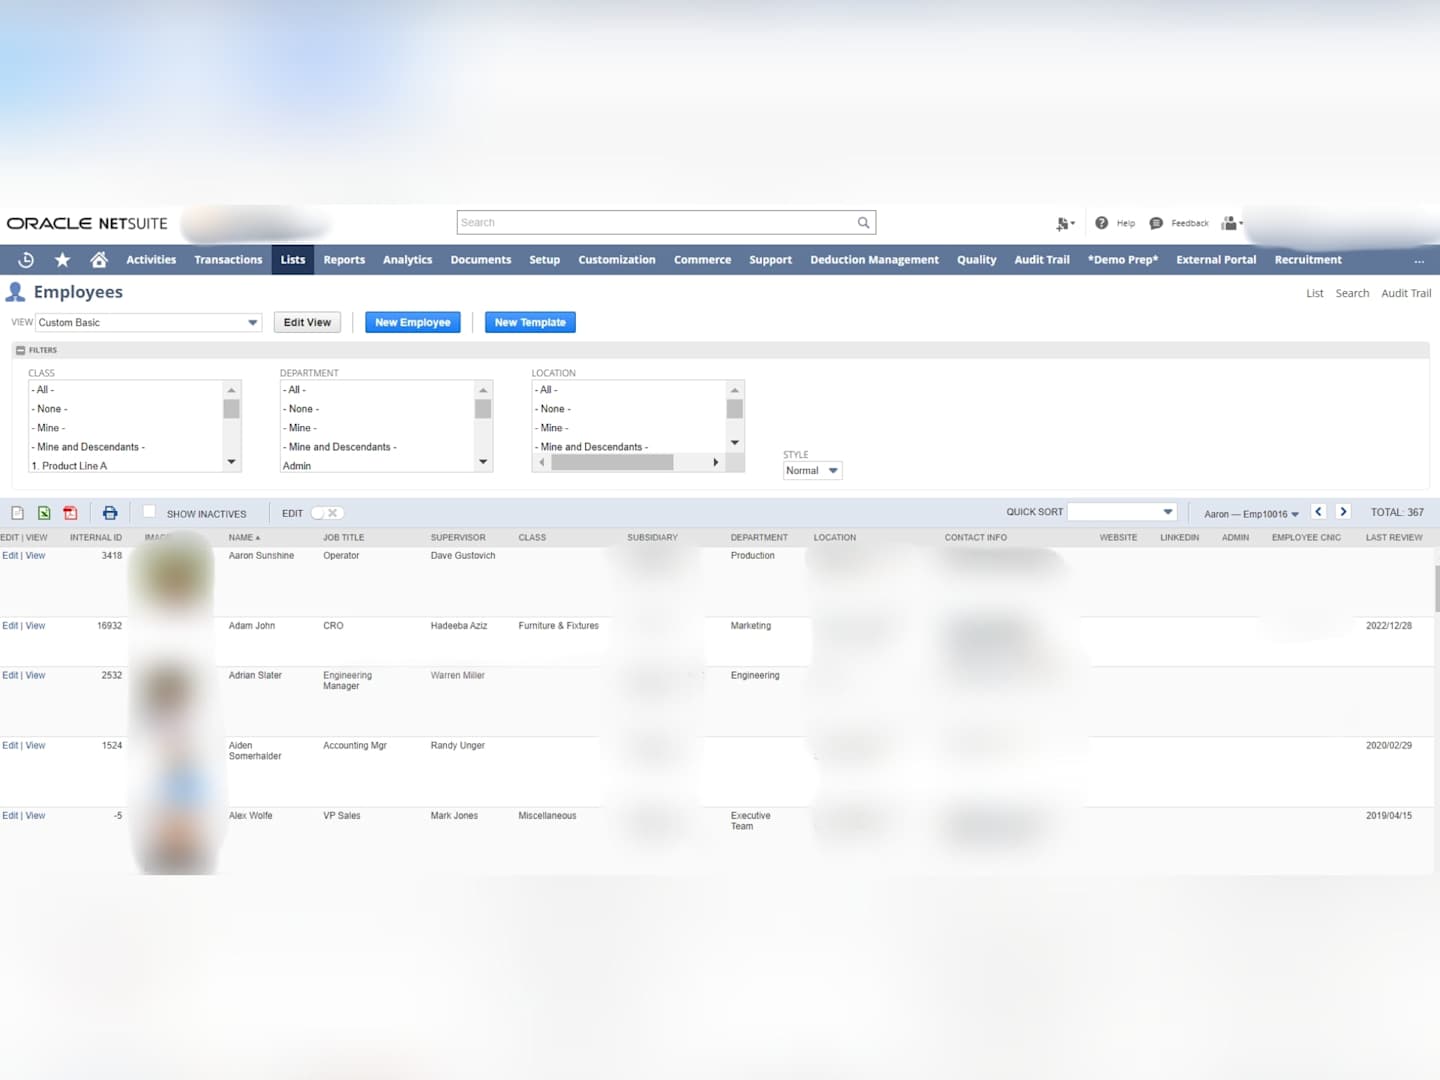The width and height of the screenshot is (1440, 1080).
Task: Sort by the Name column header
Action: point(244,538)
